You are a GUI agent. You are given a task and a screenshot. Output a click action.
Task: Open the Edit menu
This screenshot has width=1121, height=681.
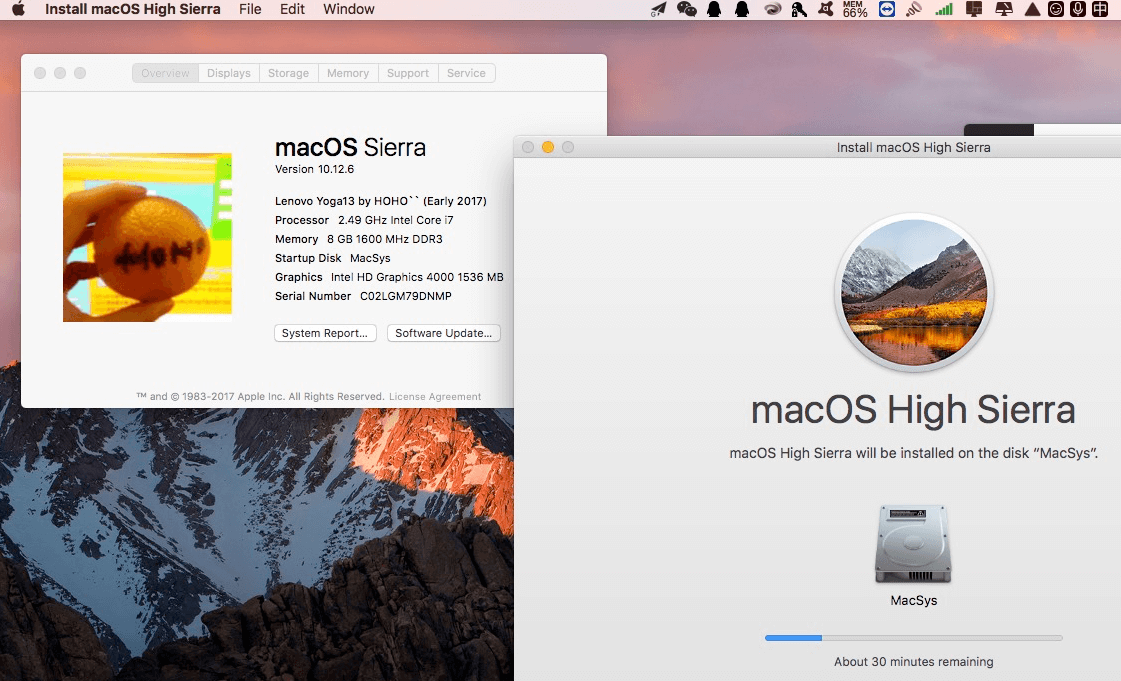pos(292,9)
